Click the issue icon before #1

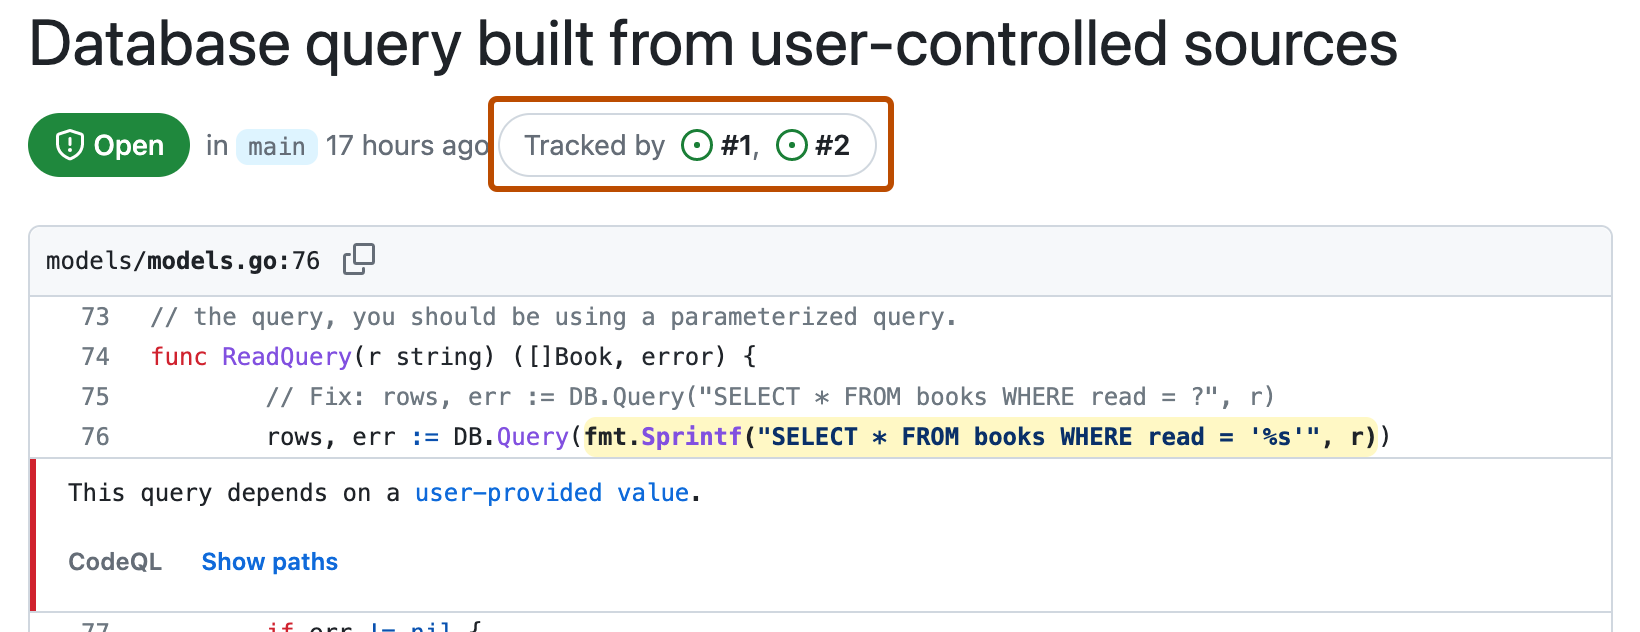click(x=699, y=145)
